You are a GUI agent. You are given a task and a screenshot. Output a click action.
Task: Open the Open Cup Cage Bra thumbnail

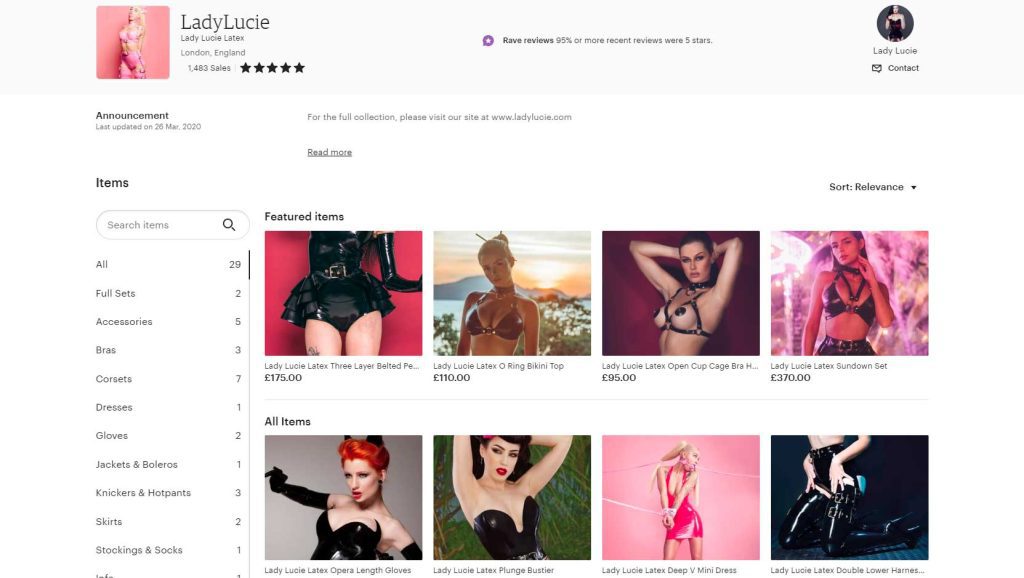(x=680, y=293)
